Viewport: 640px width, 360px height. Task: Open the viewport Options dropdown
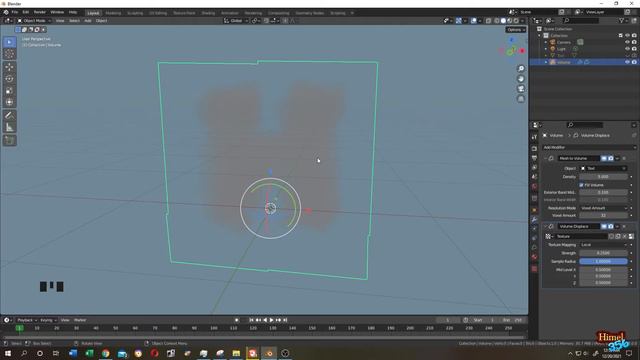516,30
